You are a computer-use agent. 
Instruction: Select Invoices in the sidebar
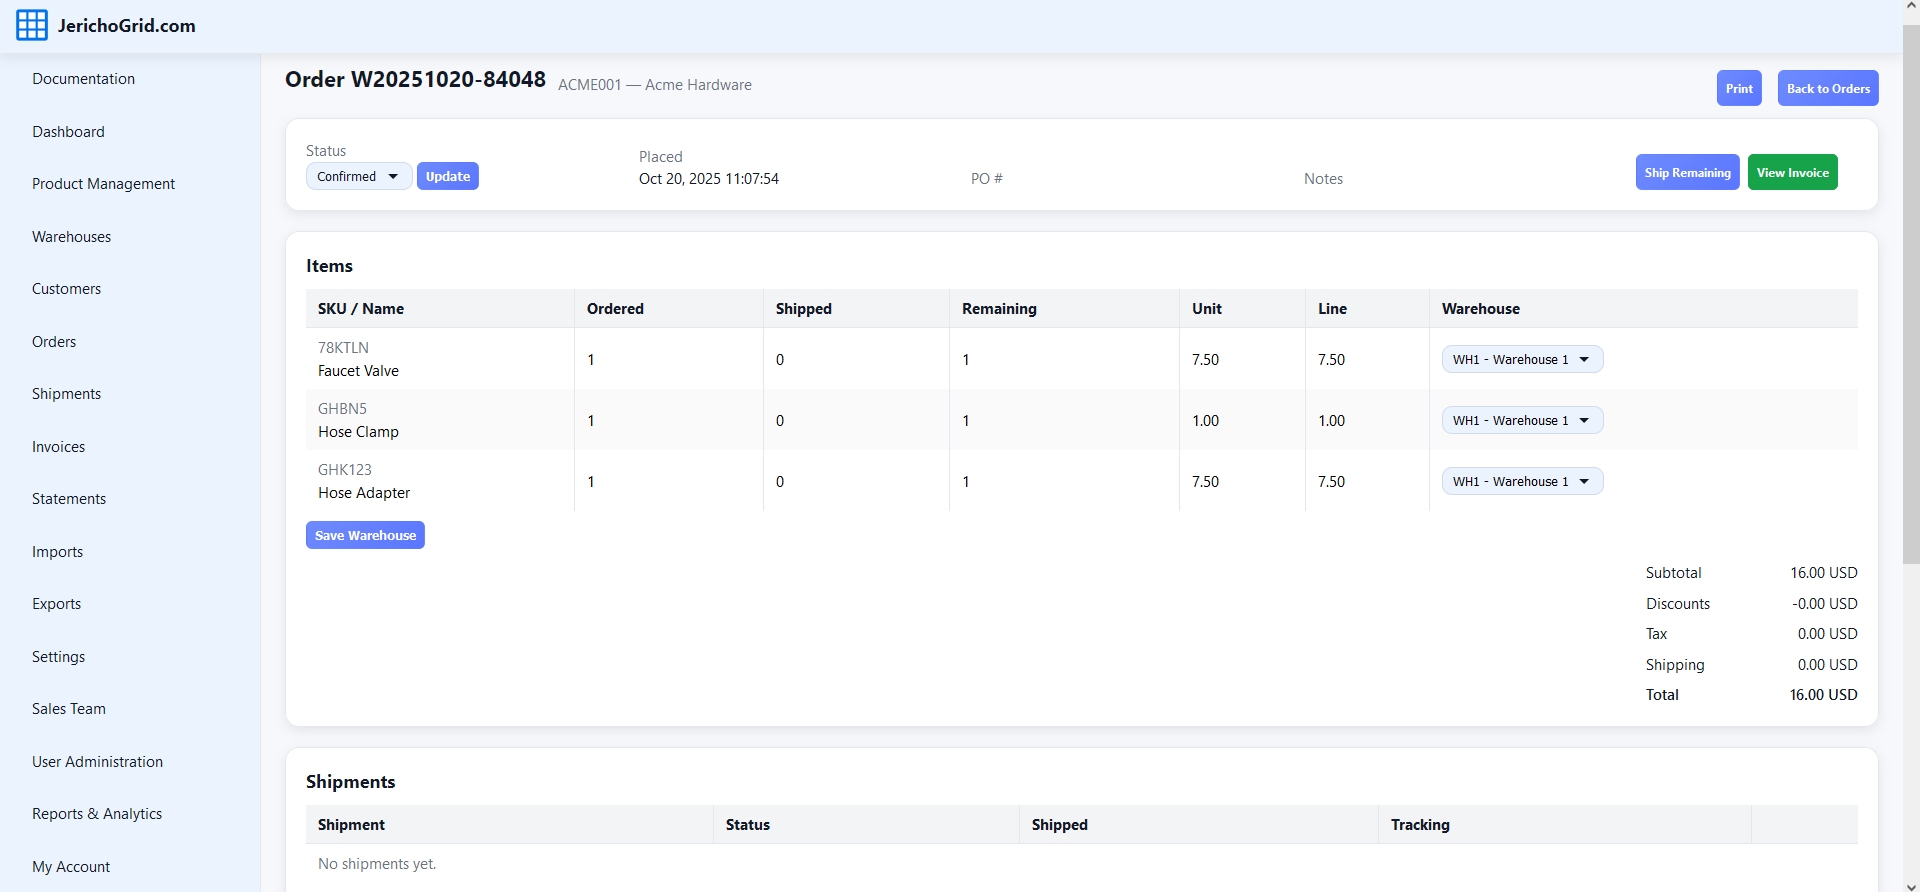(x=58, y=447)
